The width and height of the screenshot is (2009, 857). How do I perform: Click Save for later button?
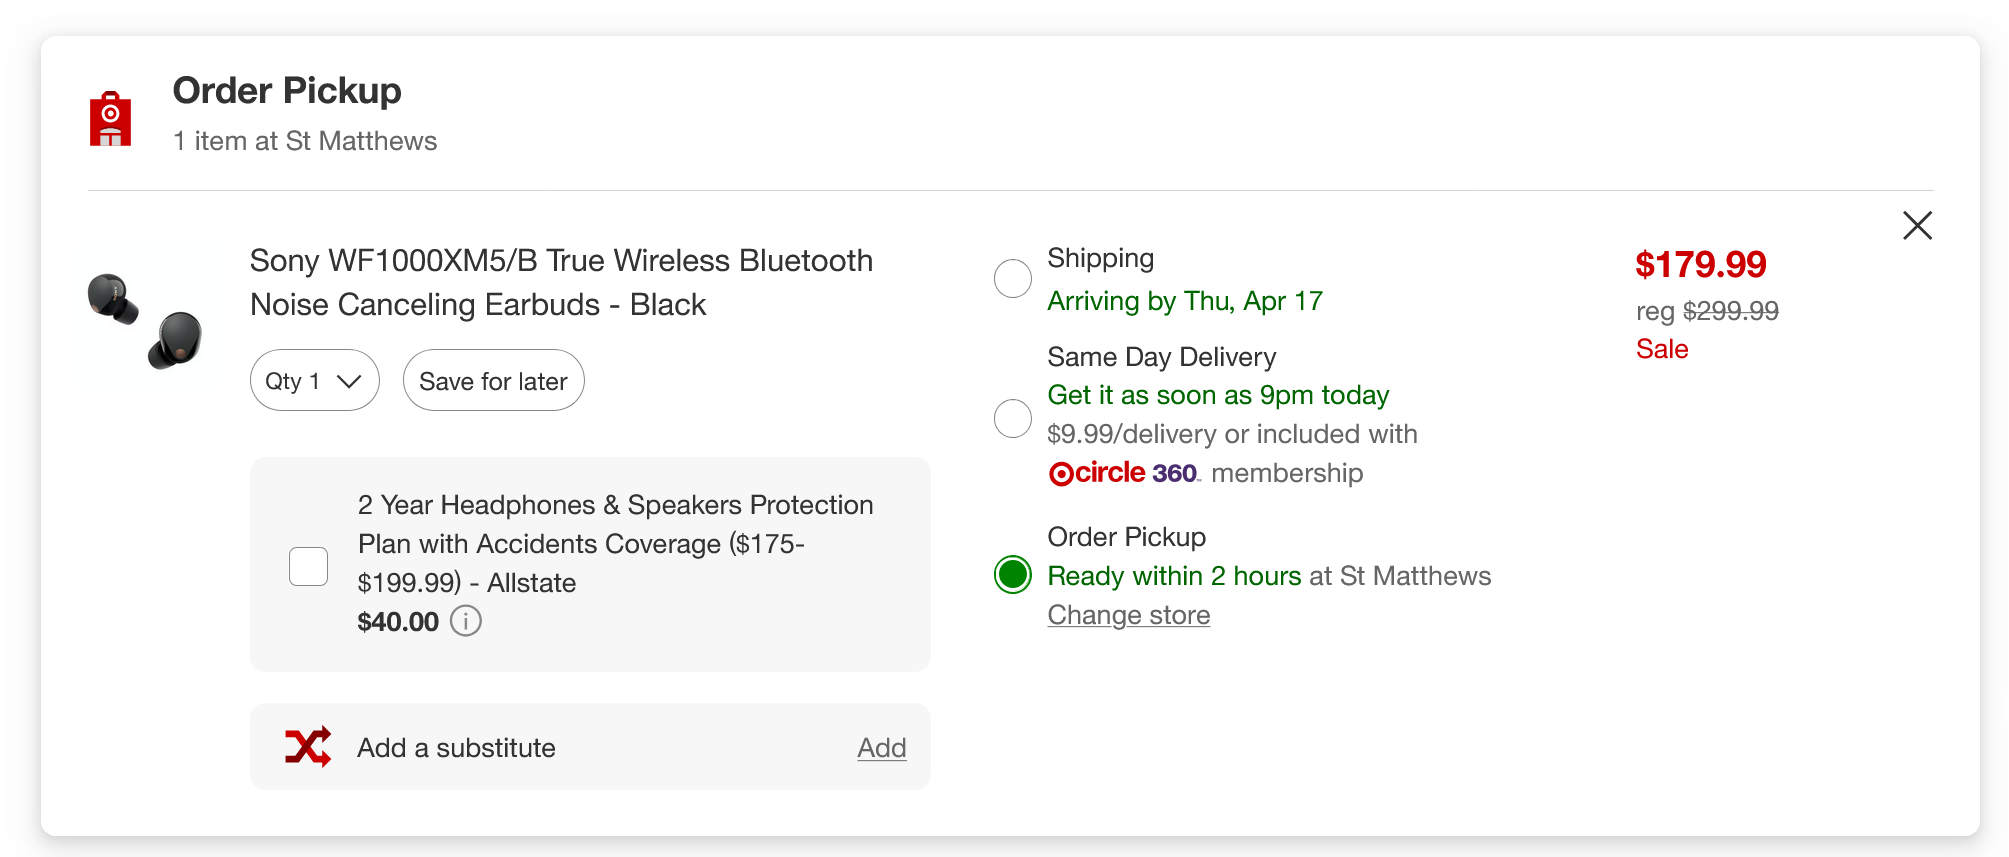pyautogui.click(x=493, y=380)
